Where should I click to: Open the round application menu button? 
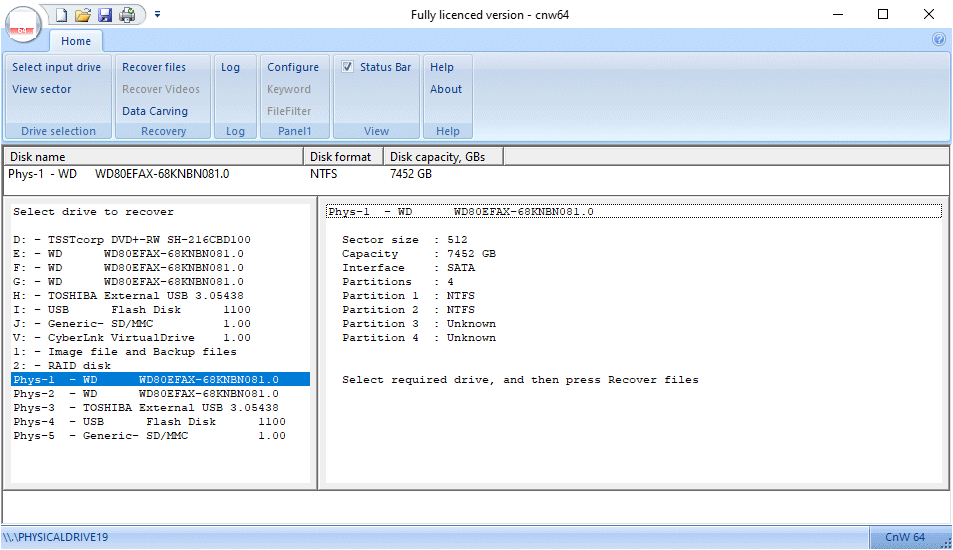(x=24, y=24)
